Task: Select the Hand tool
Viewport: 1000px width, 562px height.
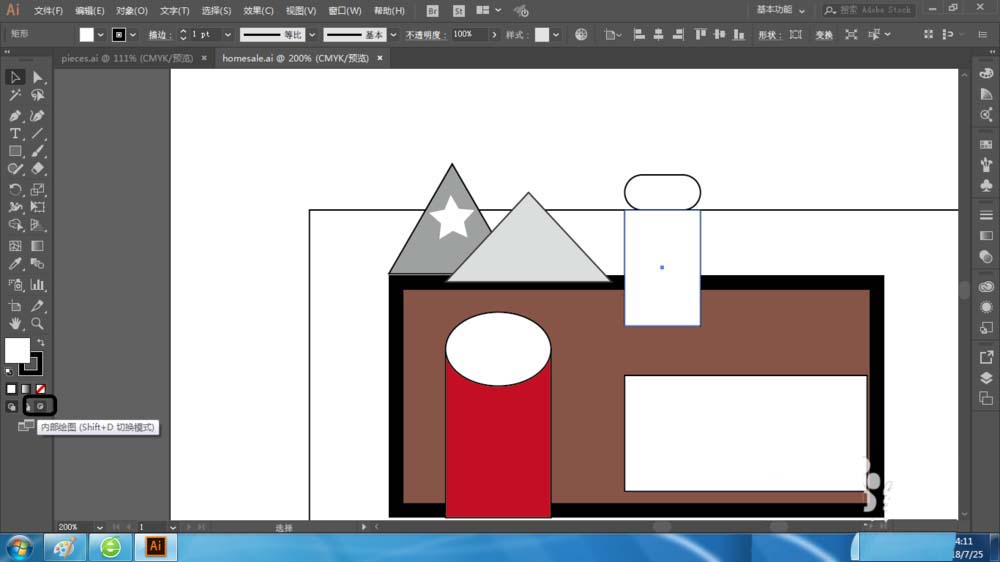Action: pyautogui.click(x=15, y=324)
